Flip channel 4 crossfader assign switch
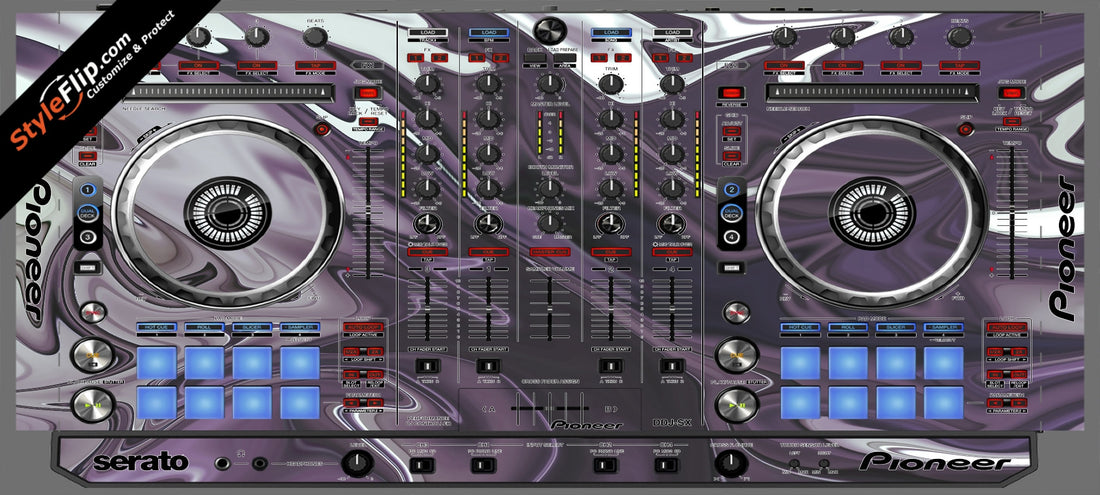1100x495 pixels. 672,366
